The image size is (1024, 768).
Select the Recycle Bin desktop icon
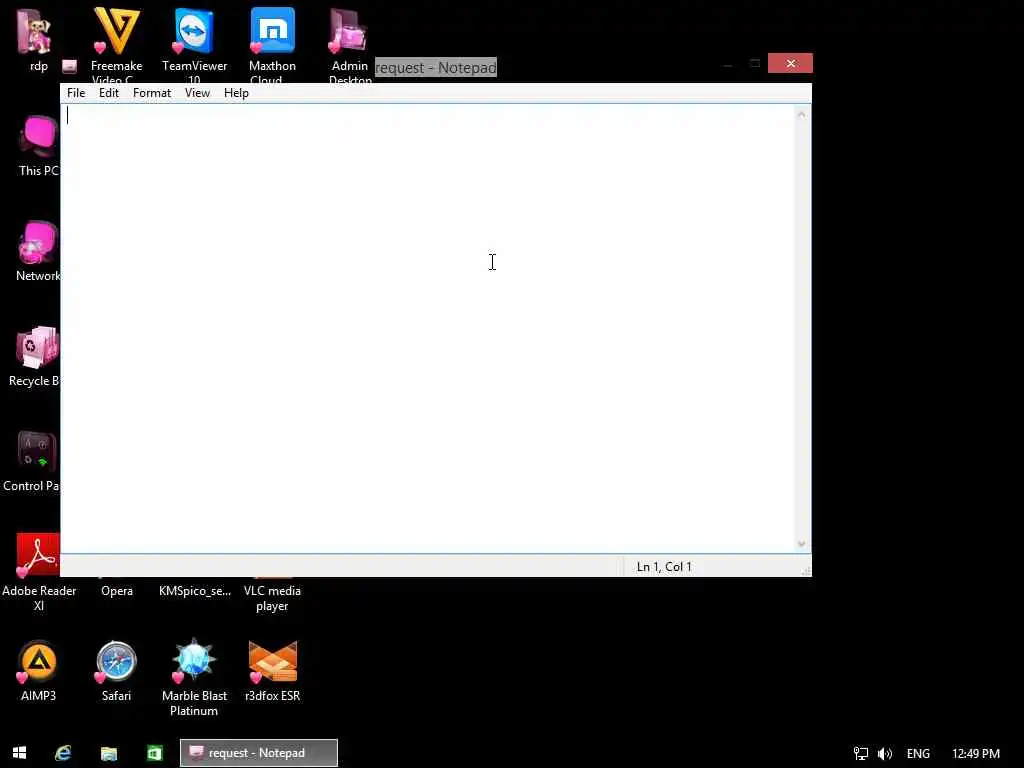pyautogui.click(x=34, y=356)
